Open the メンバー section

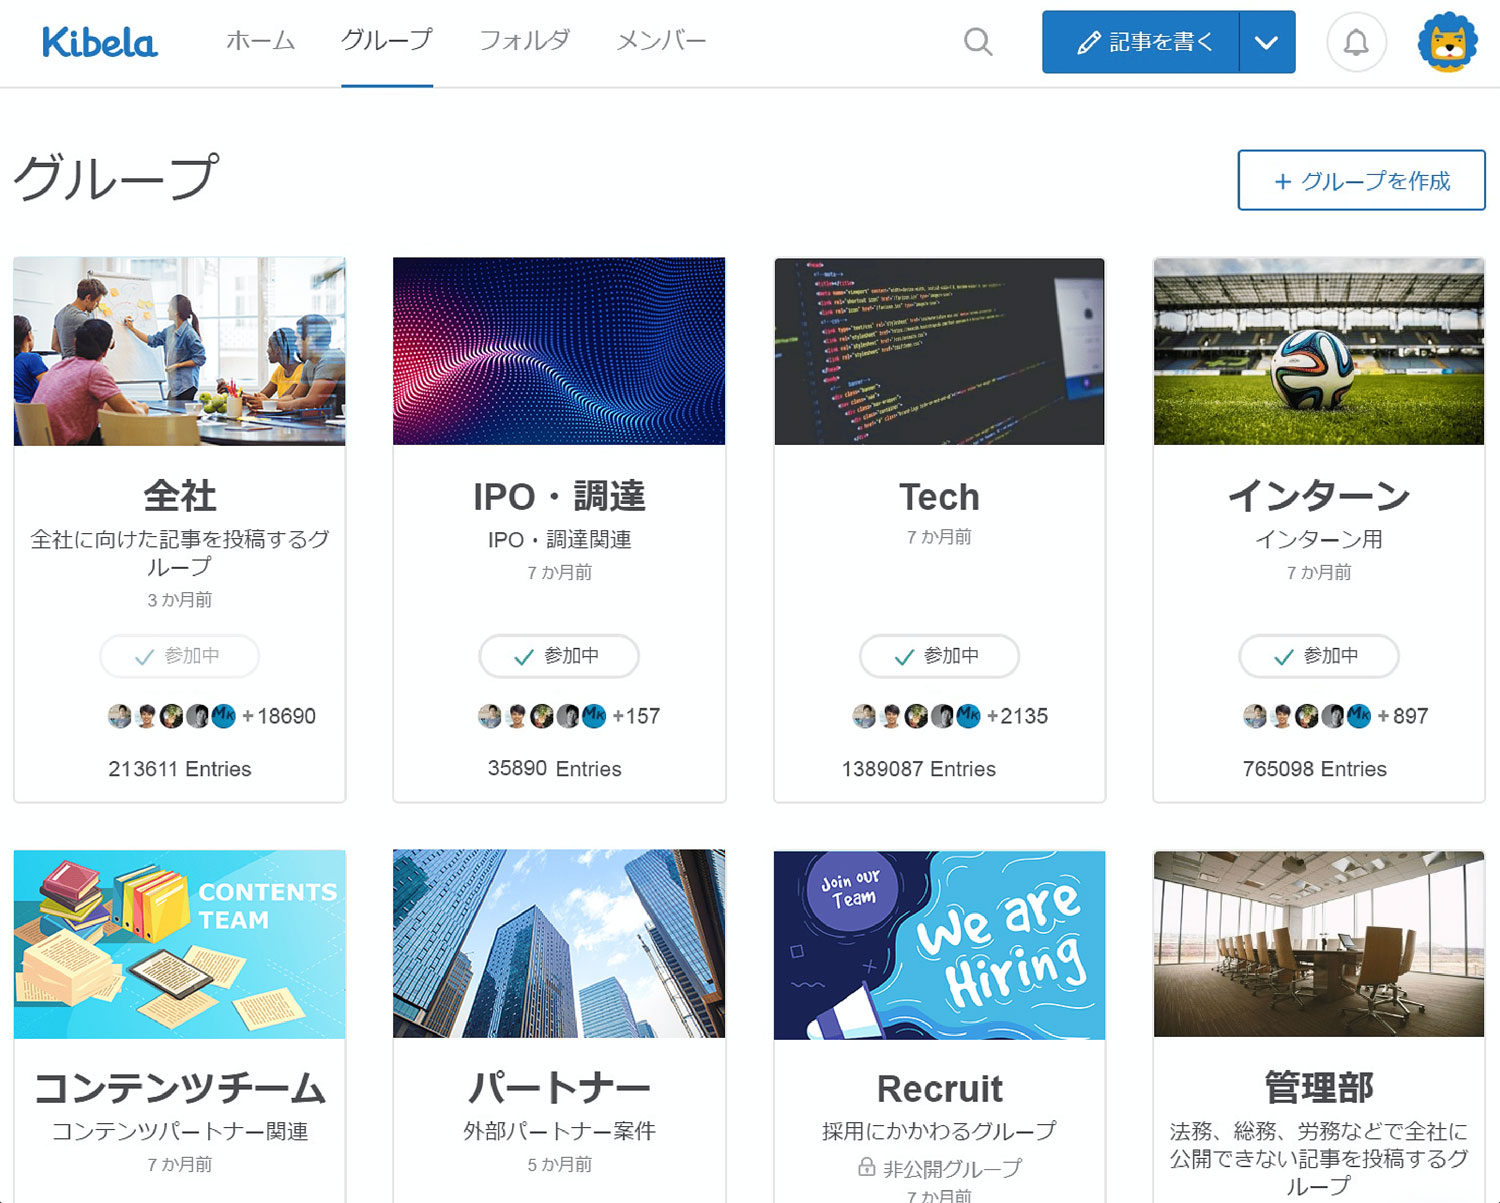660,41
